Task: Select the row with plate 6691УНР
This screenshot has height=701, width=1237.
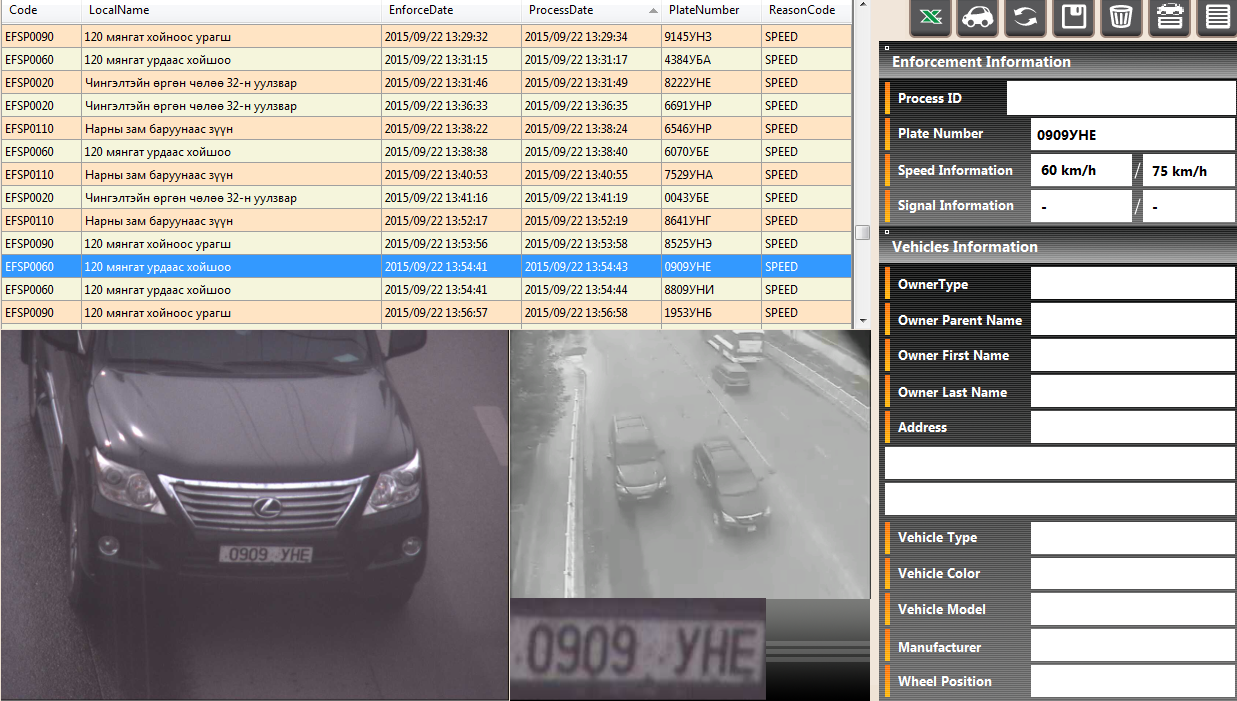Action: [426, 106]
